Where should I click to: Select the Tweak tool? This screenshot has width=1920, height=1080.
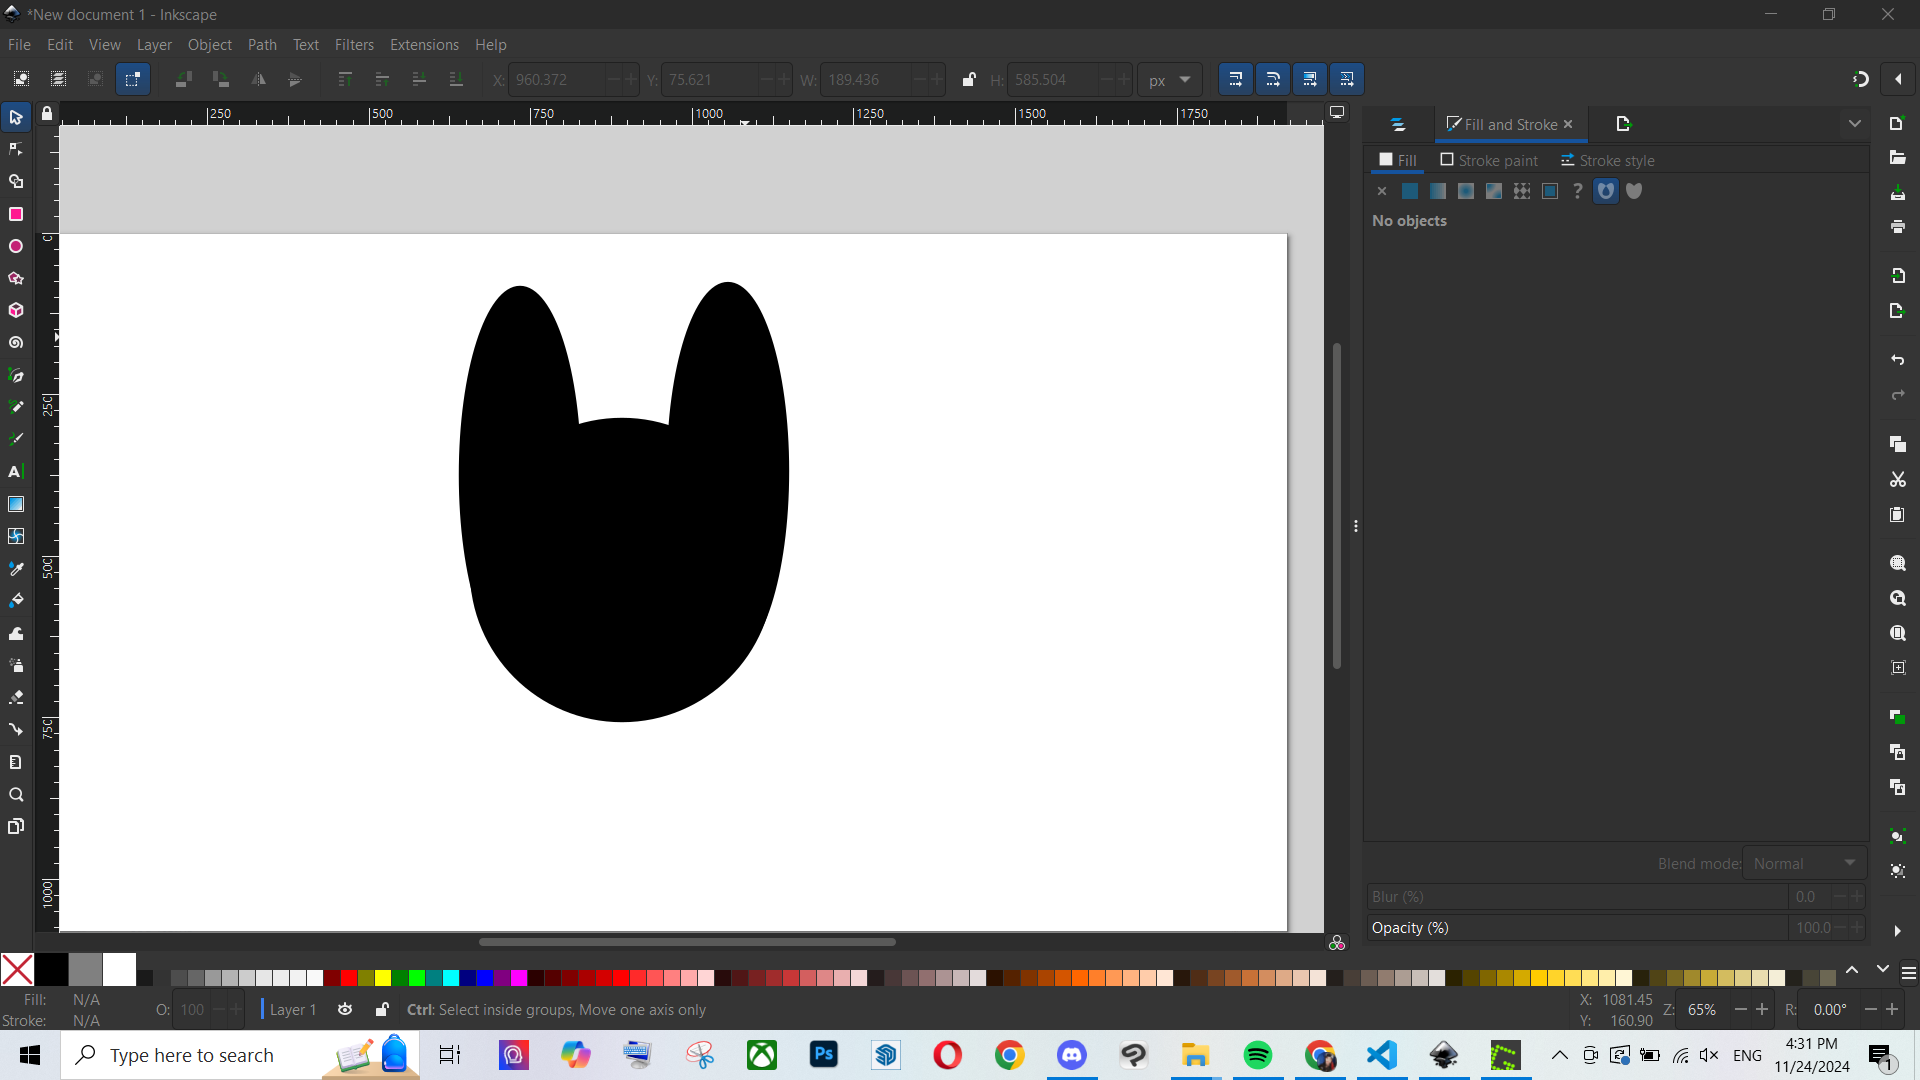point(16,633)
